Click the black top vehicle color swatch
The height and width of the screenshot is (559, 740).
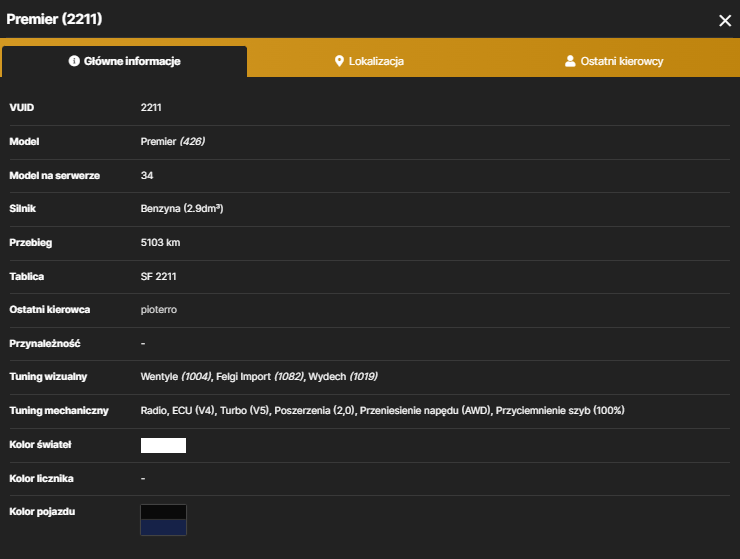pyautogui.click(x=163, y=512)
